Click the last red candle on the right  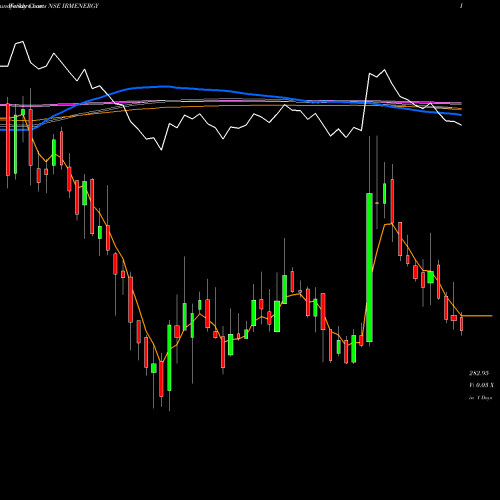point(462,324)
